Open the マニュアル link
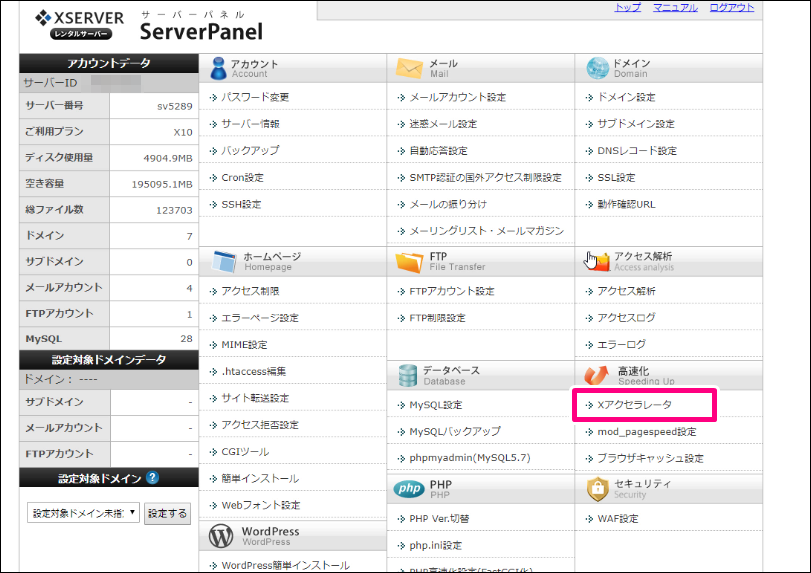Image resolution: width=811 pixels, height=573 pixels. click(675, 8)
